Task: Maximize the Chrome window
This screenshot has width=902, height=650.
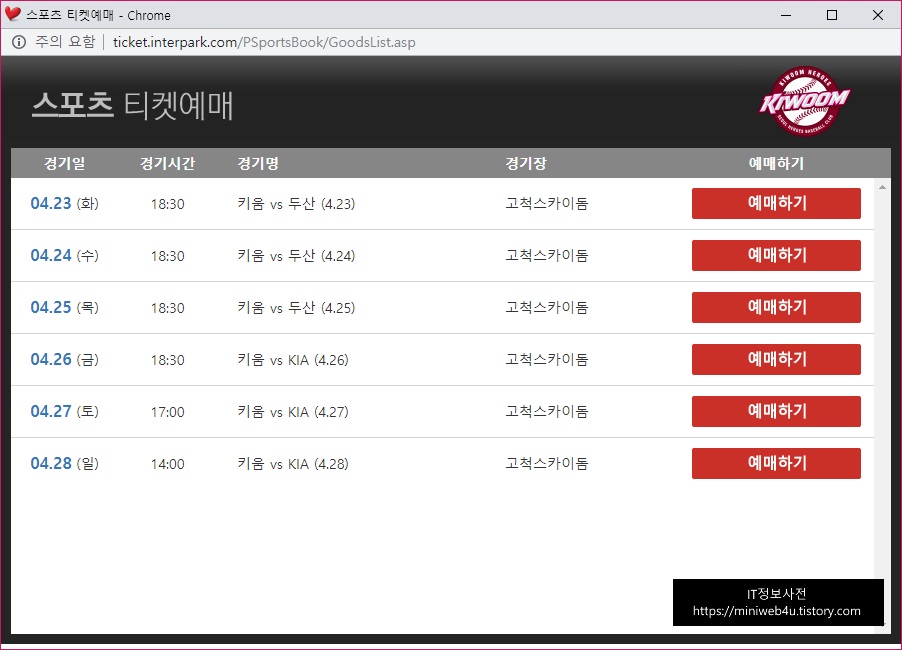Action: tap(832, 15)
